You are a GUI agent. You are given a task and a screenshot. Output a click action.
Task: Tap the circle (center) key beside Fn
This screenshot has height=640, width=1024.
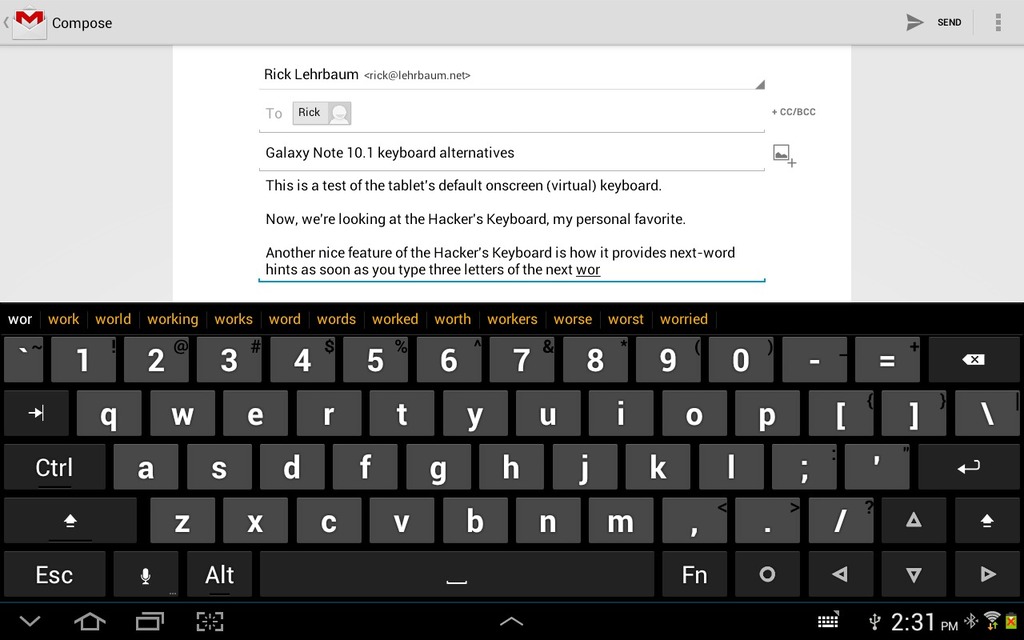coord(767,575)
